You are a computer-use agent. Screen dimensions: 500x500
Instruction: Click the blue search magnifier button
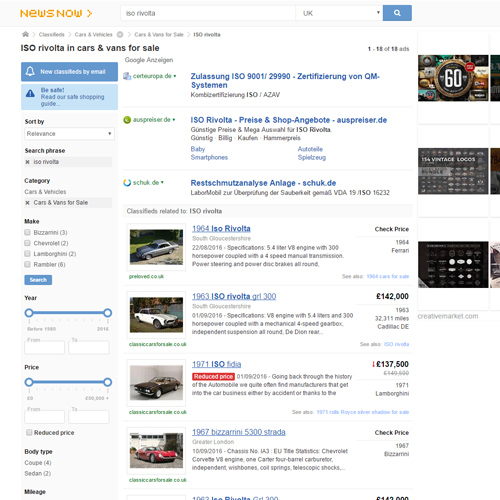[397, 13]
